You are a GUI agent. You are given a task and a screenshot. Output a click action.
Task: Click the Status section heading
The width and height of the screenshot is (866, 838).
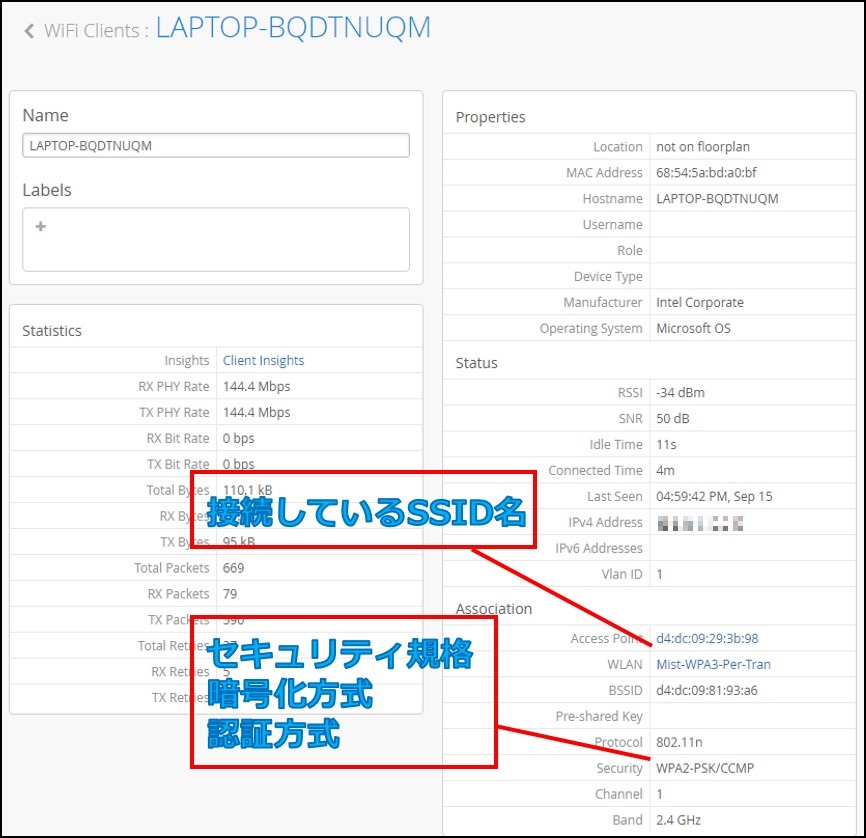[476, 363]
